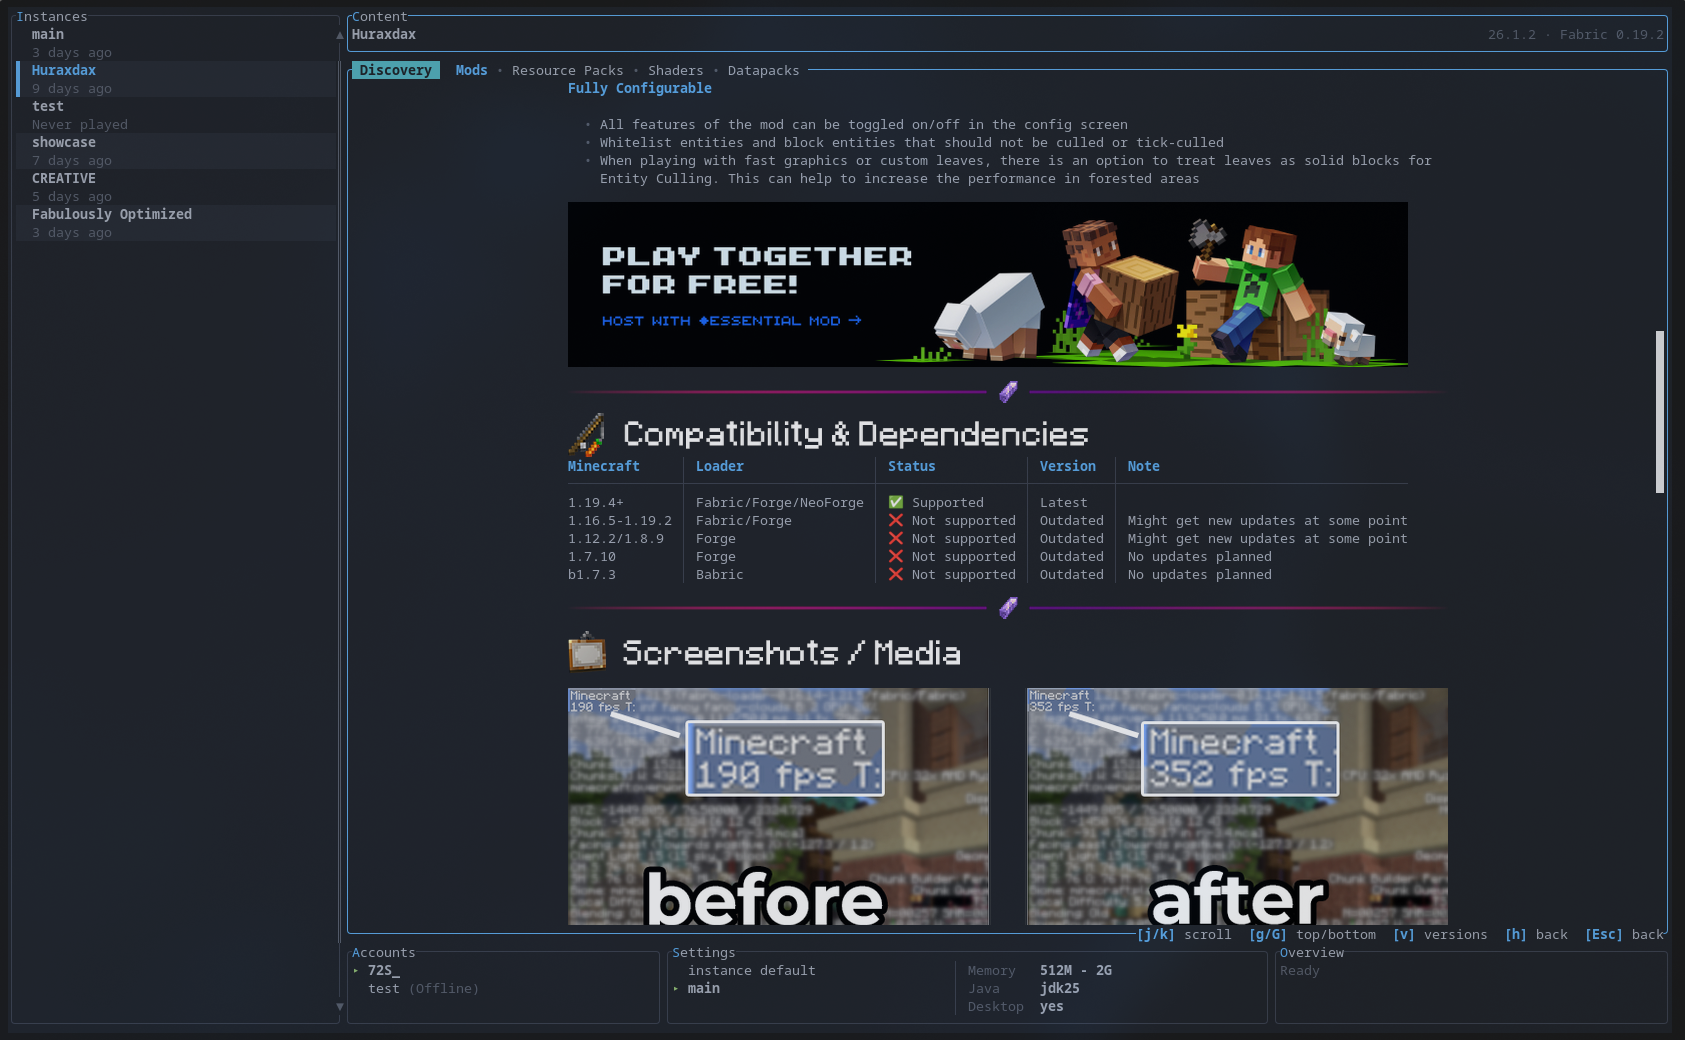Click the Java value jdk25

click(1060, 988)
